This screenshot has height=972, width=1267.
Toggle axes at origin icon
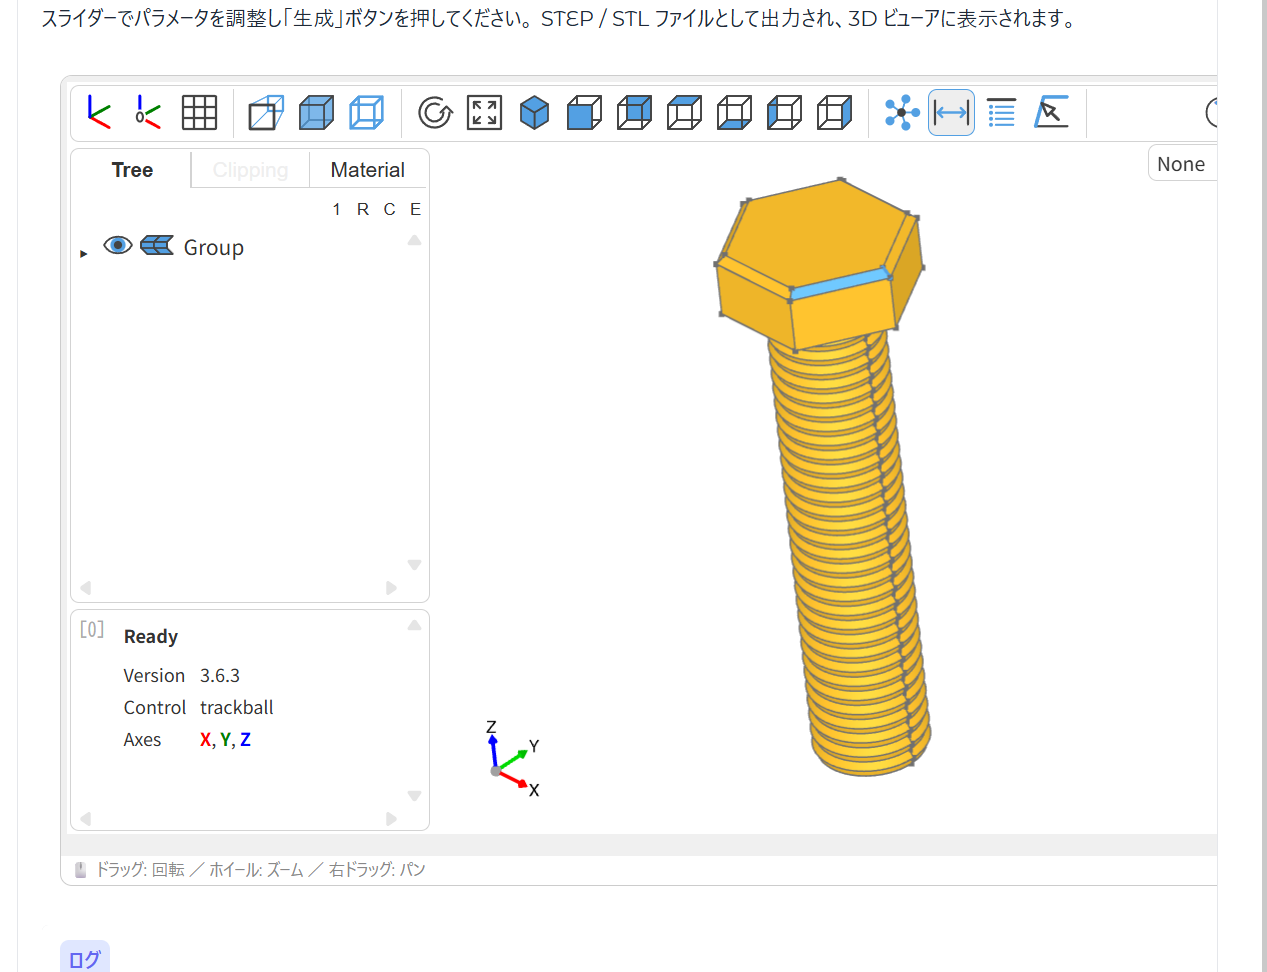[x=148, y=112]
